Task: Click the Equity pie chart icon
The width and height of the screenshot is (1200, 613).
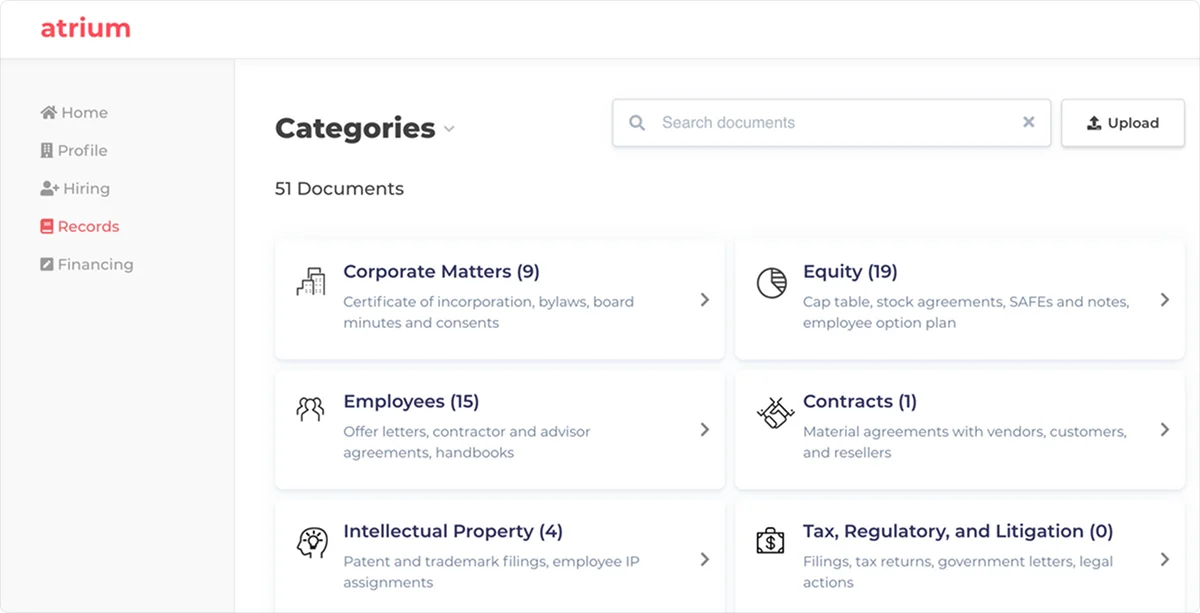Action: [770, 282]
